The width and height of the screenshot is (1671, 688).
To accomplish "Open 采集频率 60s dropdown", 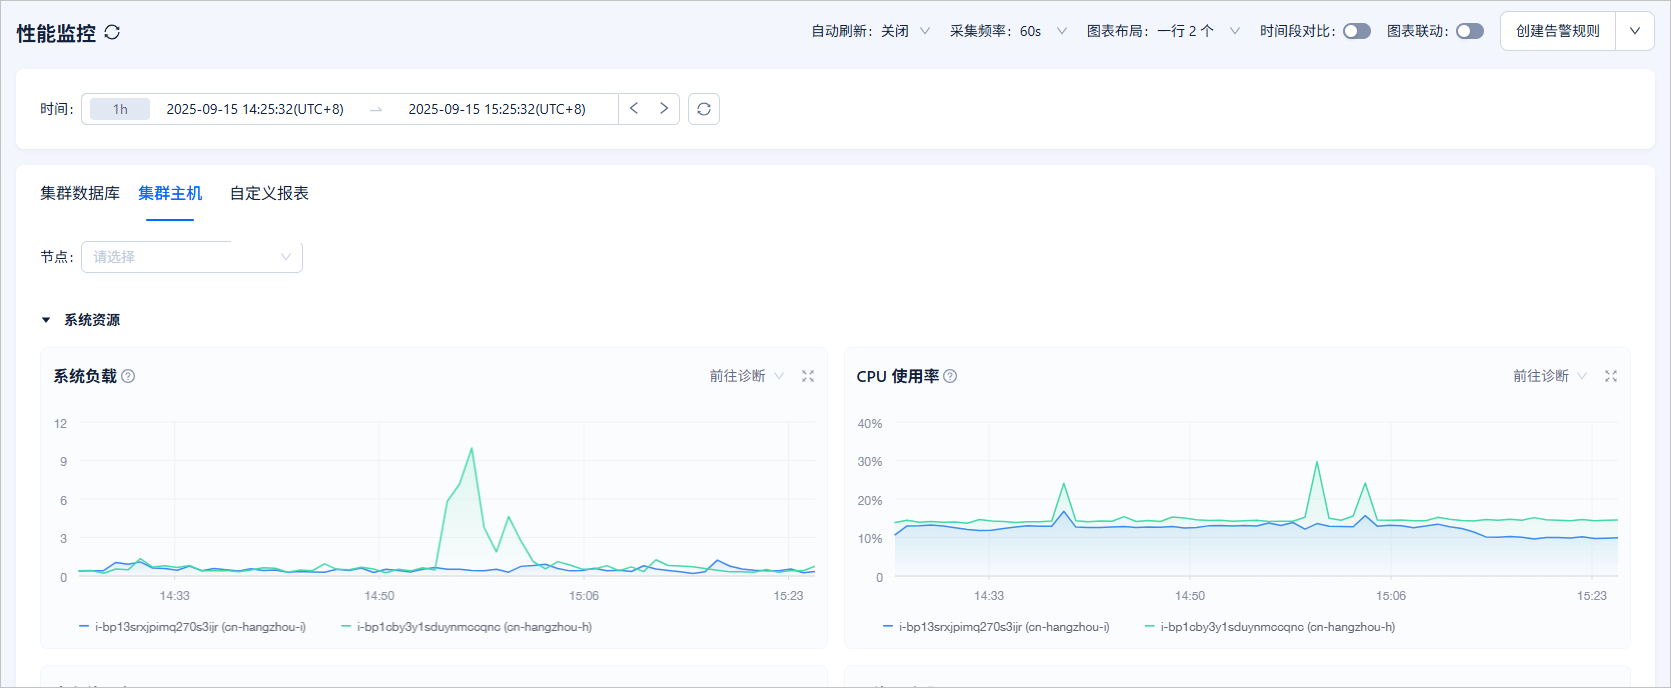I will [1008, 31].
